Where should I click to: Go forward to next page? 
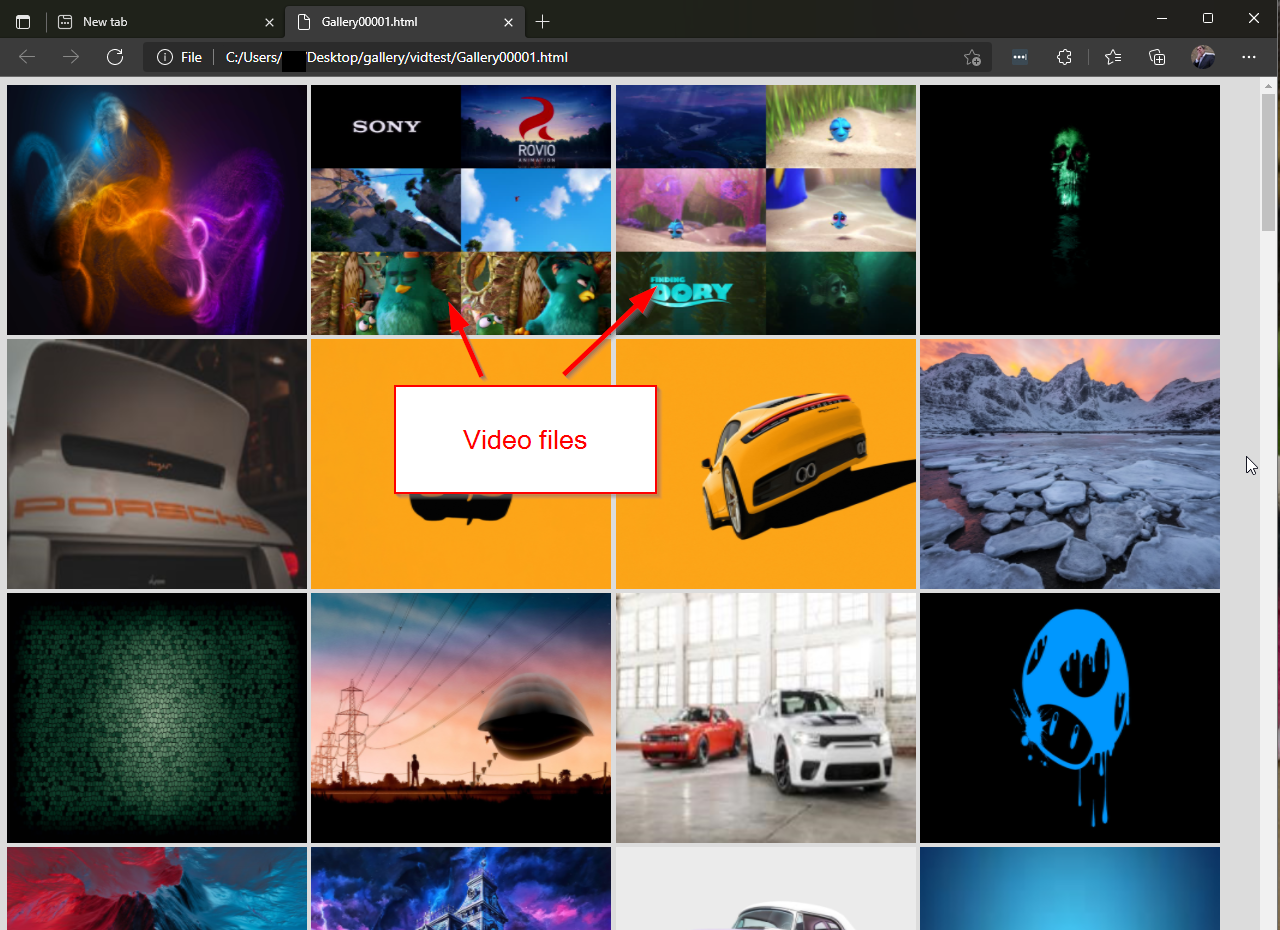point(71,57)
